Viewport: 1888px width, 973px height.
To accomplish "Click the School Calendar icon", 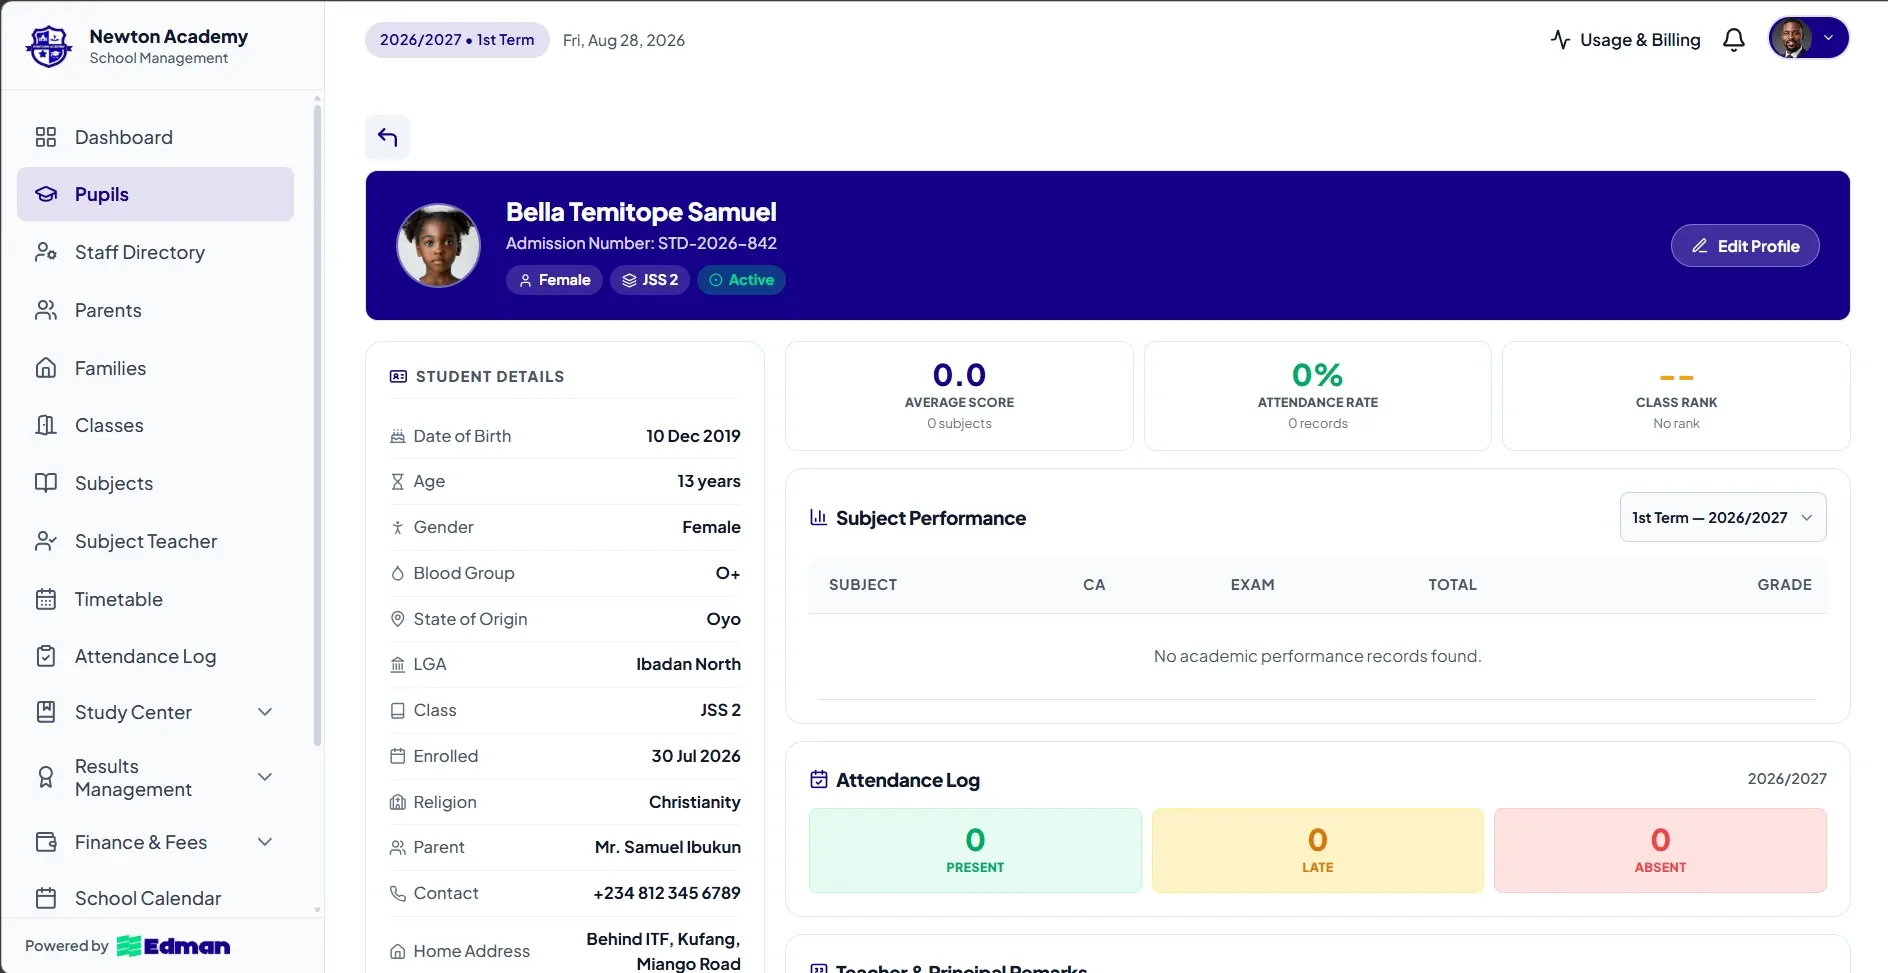I will 46,898.
